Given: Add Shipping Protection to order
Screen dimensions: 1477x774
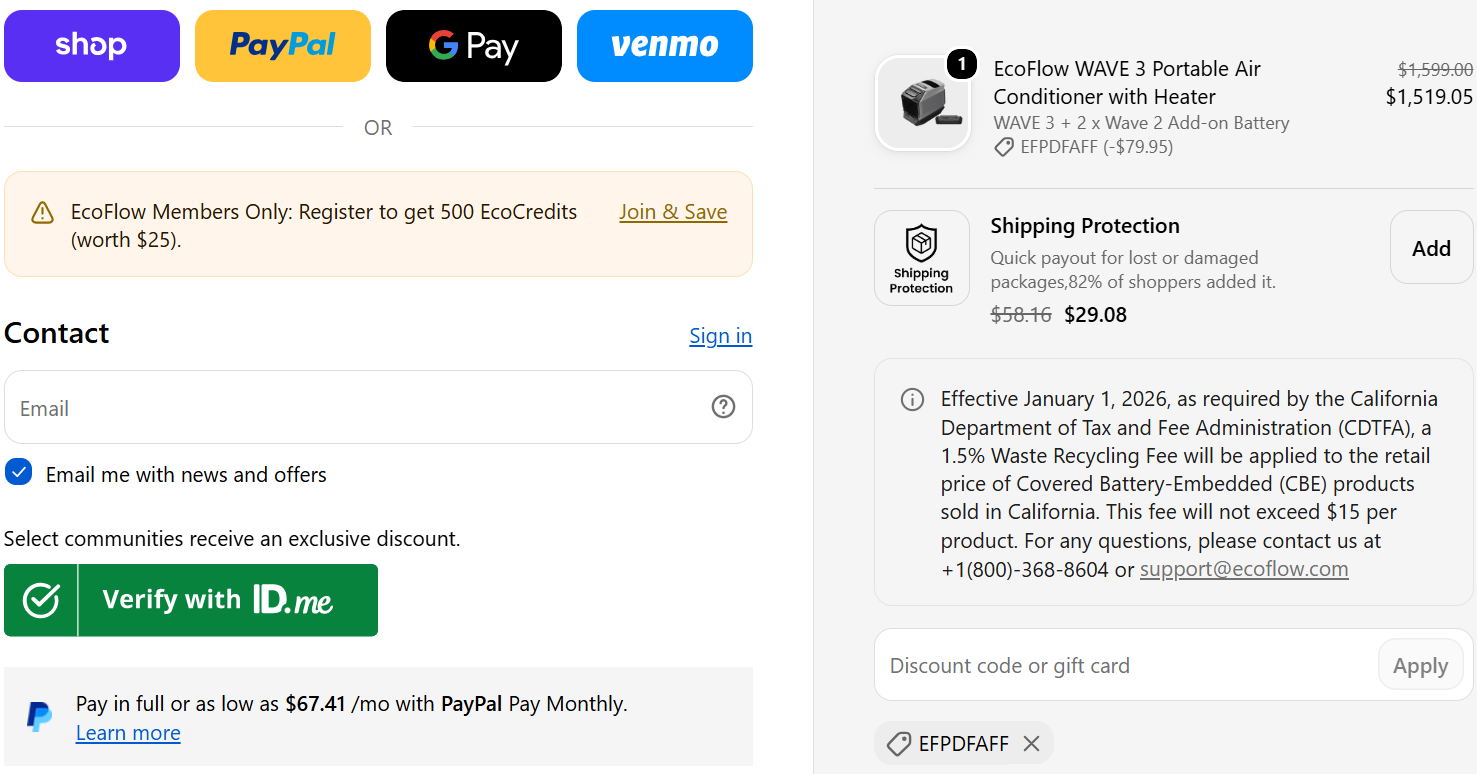Looking at the screenshot, I should [x=1431, y=248].
